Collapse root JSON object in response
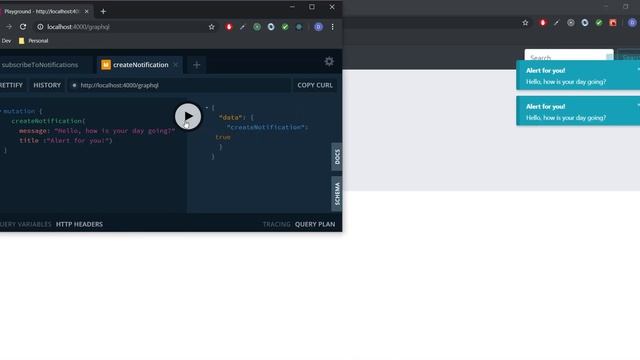Screen dimensions: 640x360 click(207, 108)
